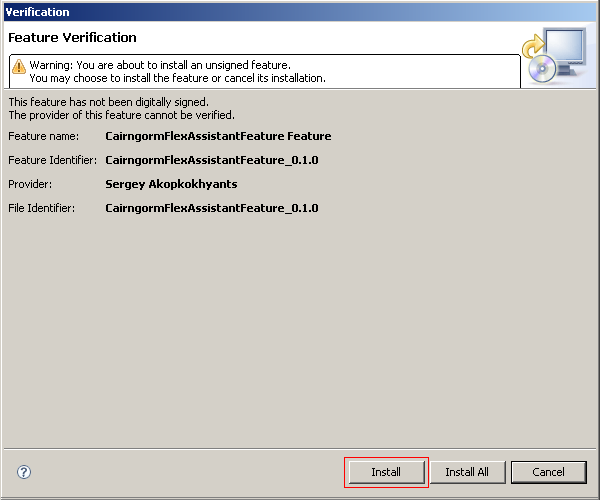Click the computer and CD install graphic

click(556, 56)
